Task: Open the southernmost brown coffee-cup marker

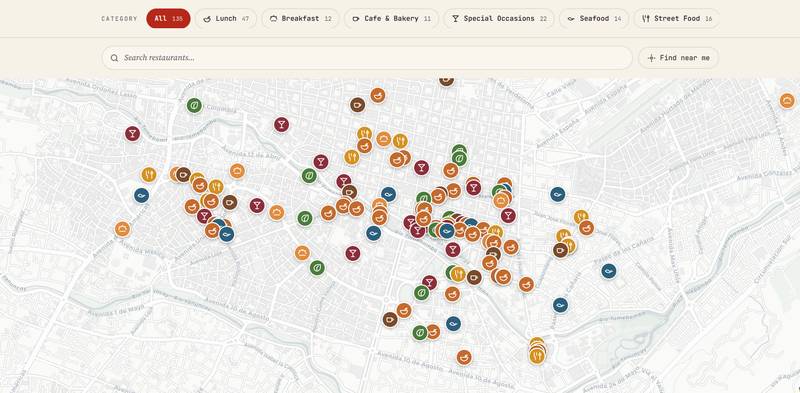Action: pyautogui.click(x=390, y=320)
